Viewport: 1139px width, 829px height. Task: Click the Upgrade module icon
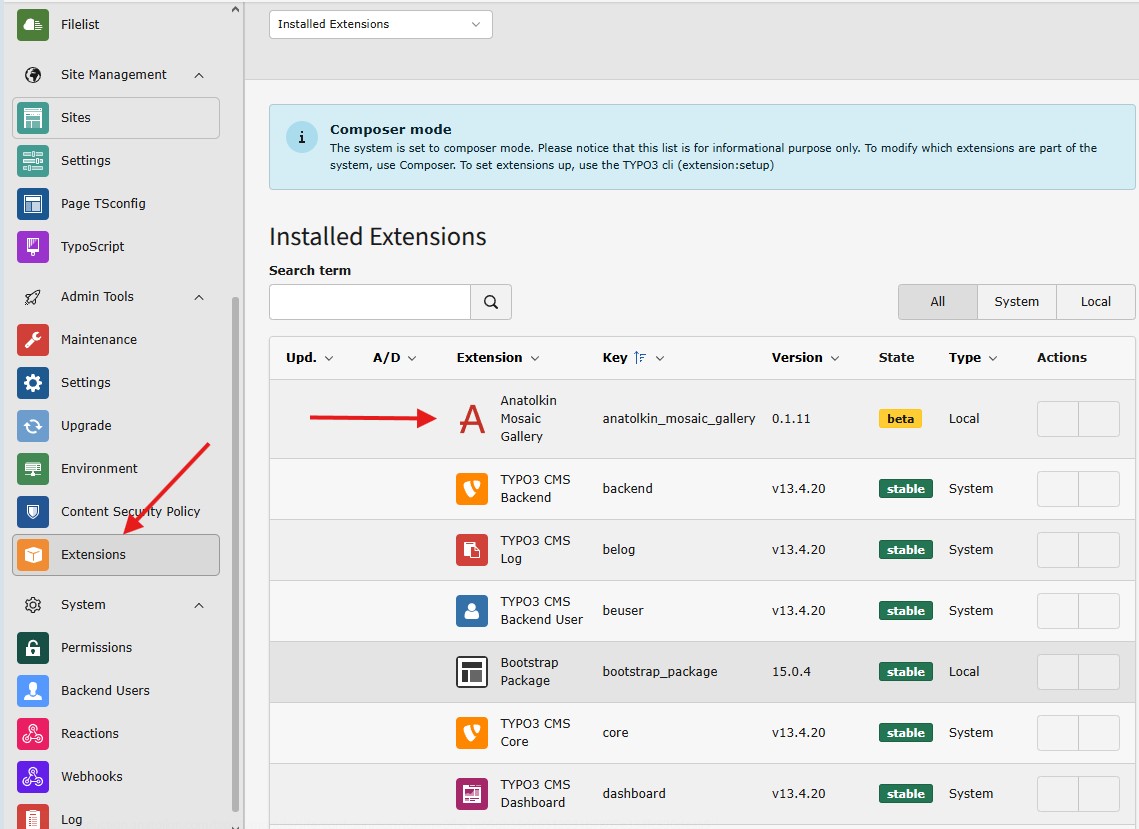coord(33,426)
